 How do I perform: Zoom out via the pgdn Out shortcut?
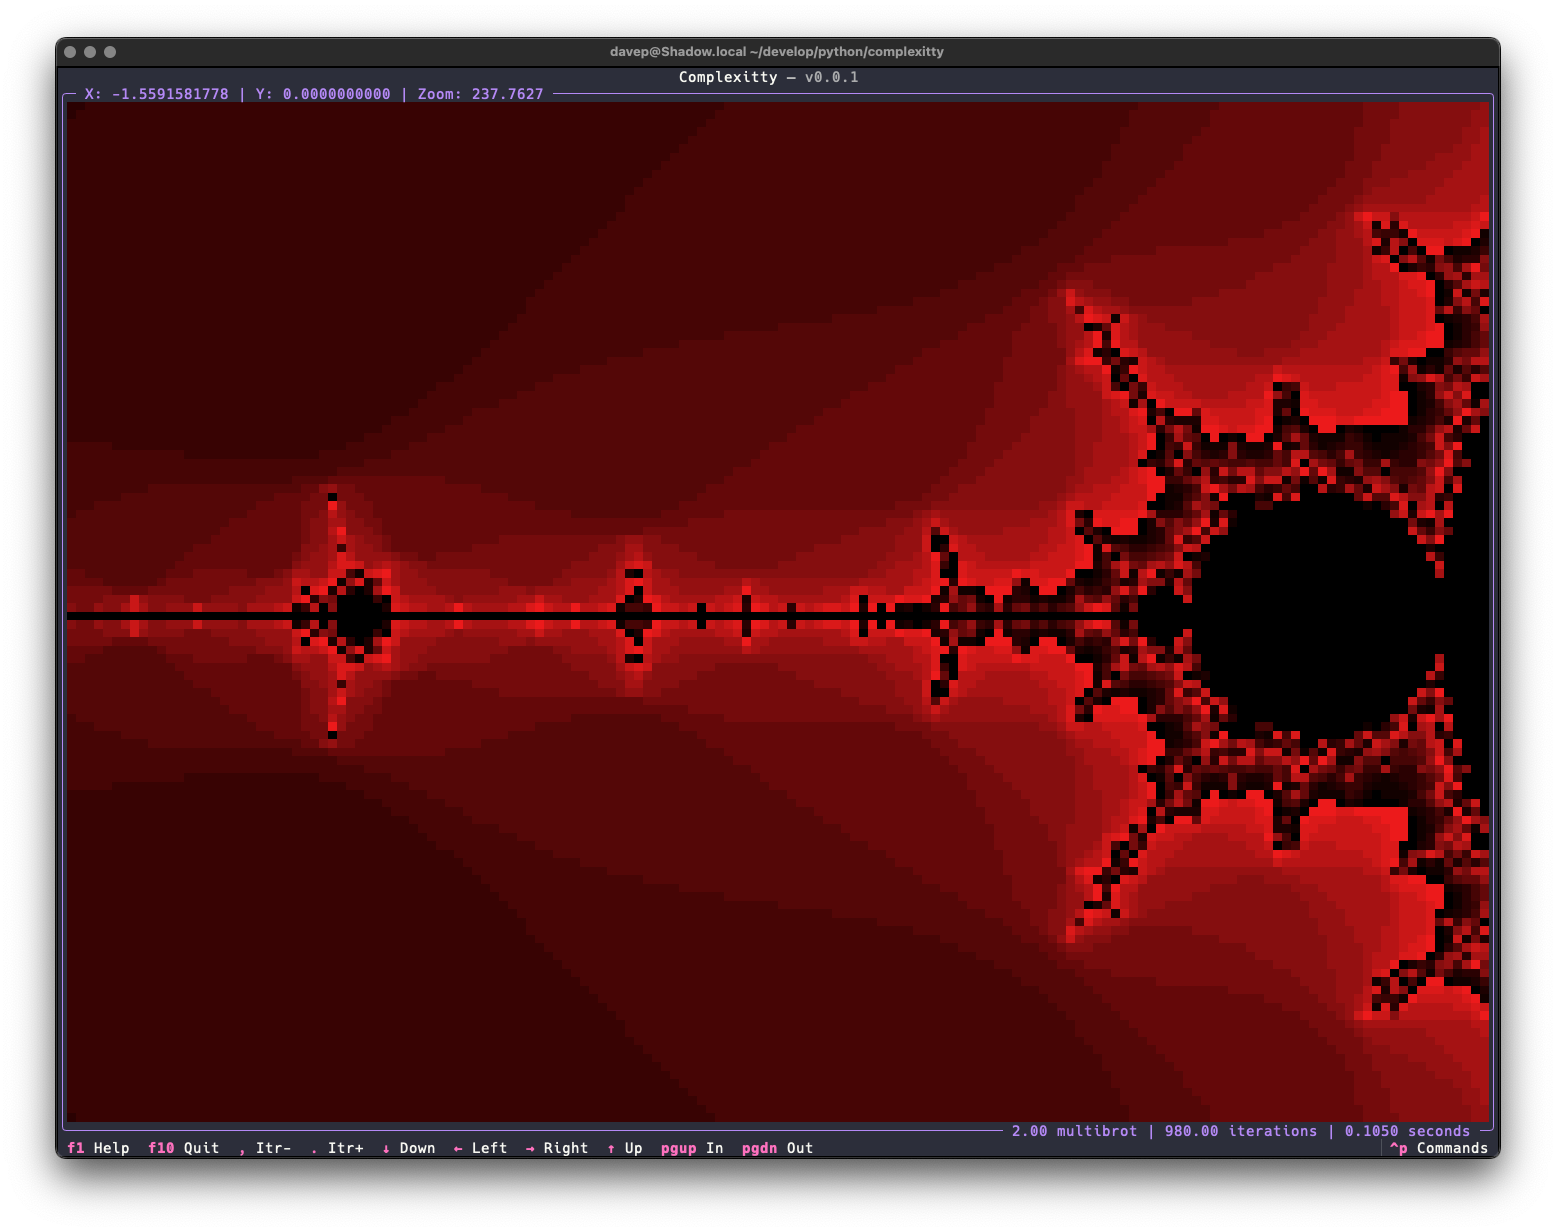click(777, 1148)
